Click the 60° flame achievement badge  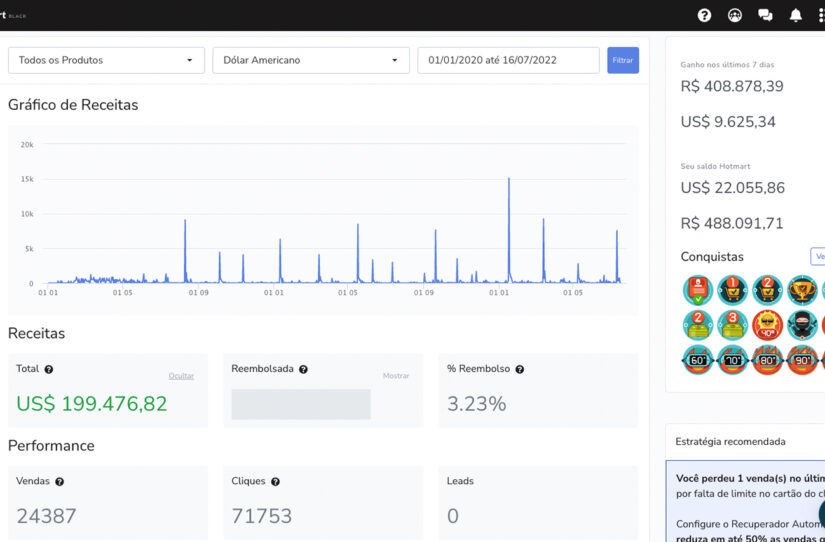[697, 360]
